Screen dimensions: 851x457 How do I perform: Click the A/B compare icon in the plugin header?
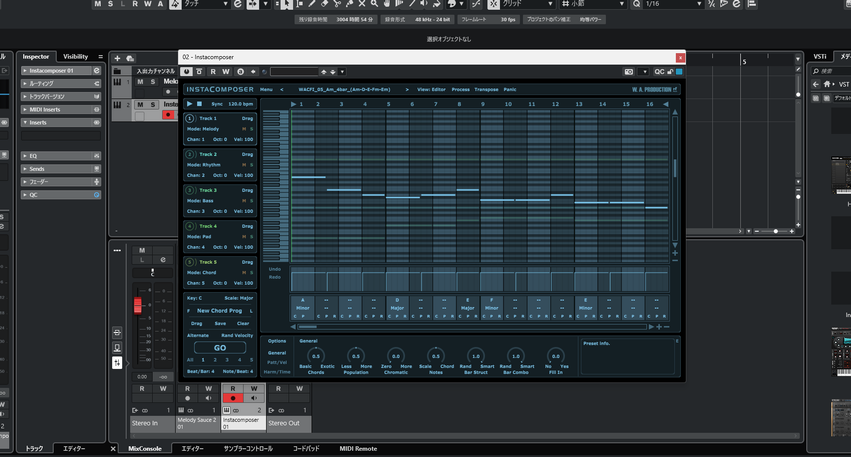(240, 72)
